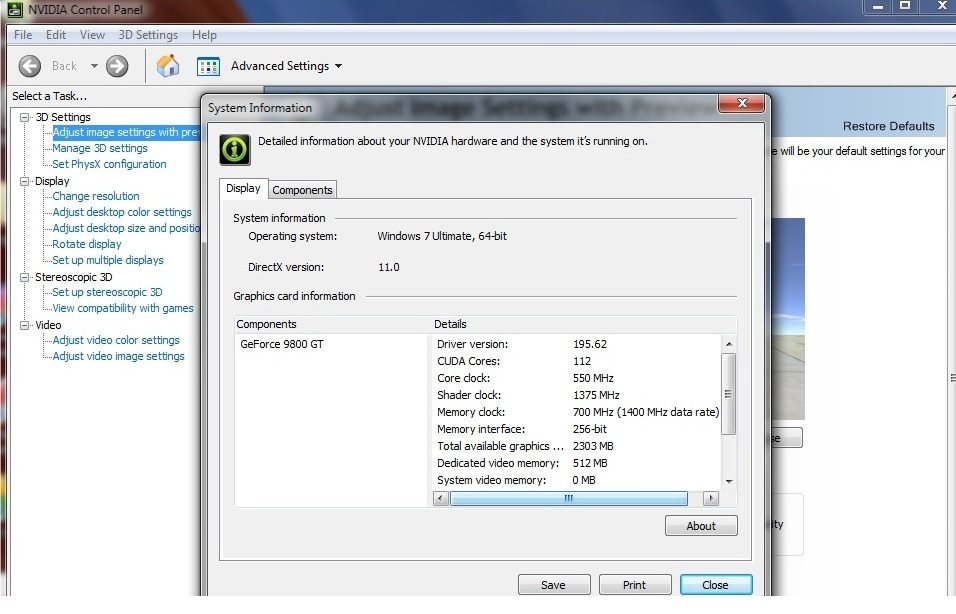
Task: Select Adjust video image settings
Action: click(x=118, y=356)
